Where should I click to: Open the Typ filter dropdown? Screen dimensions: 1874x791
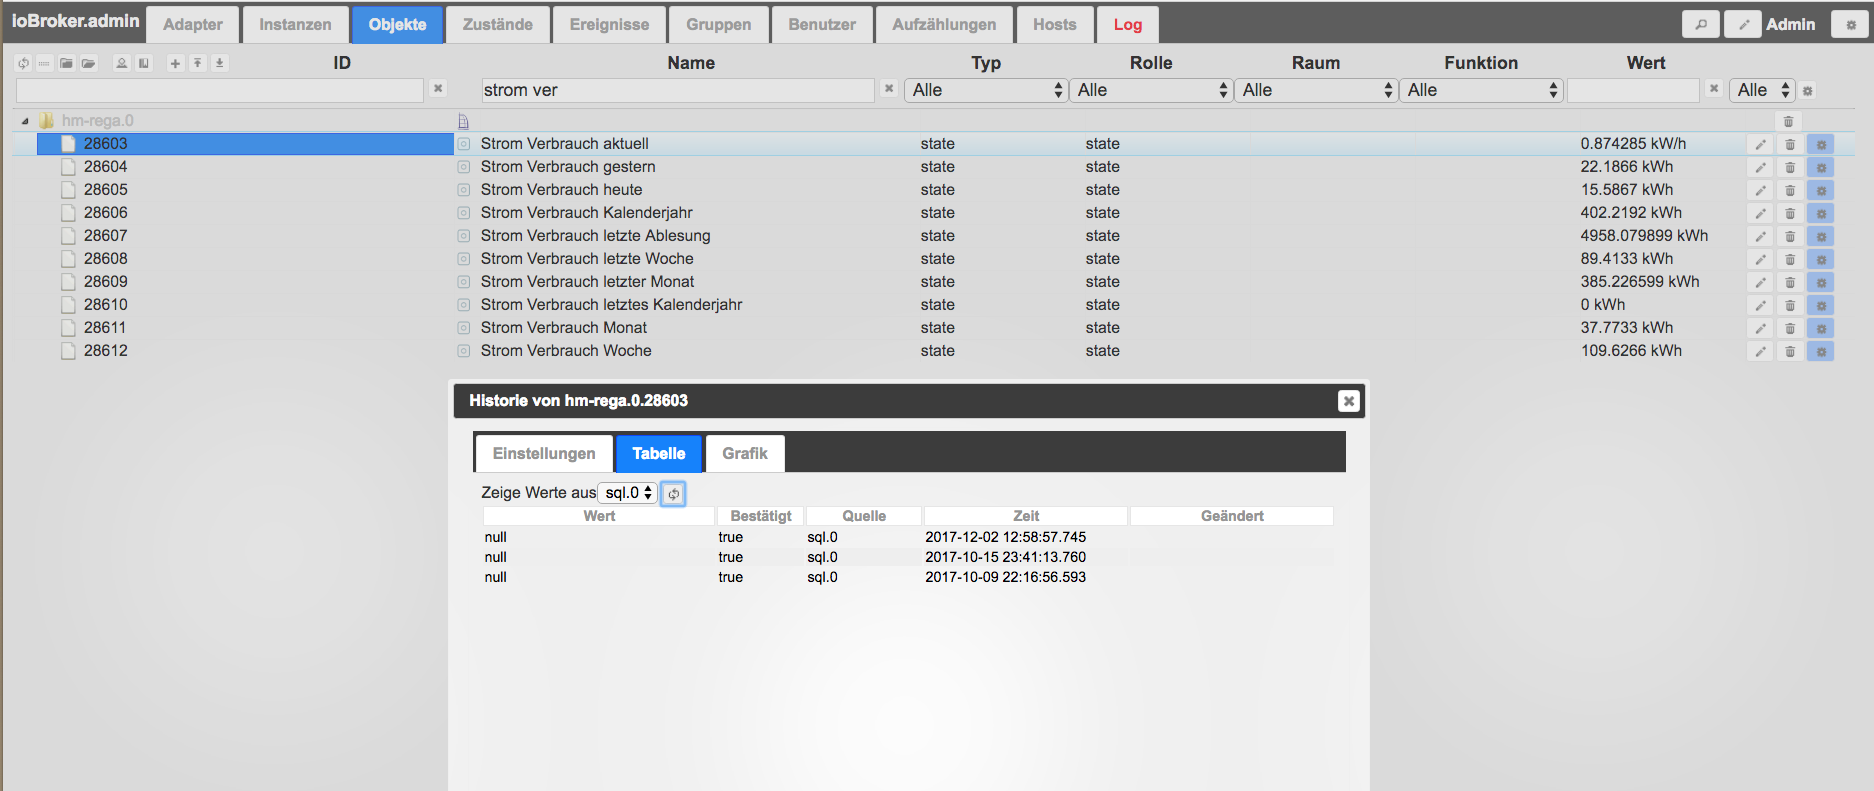tap(986, 90)
